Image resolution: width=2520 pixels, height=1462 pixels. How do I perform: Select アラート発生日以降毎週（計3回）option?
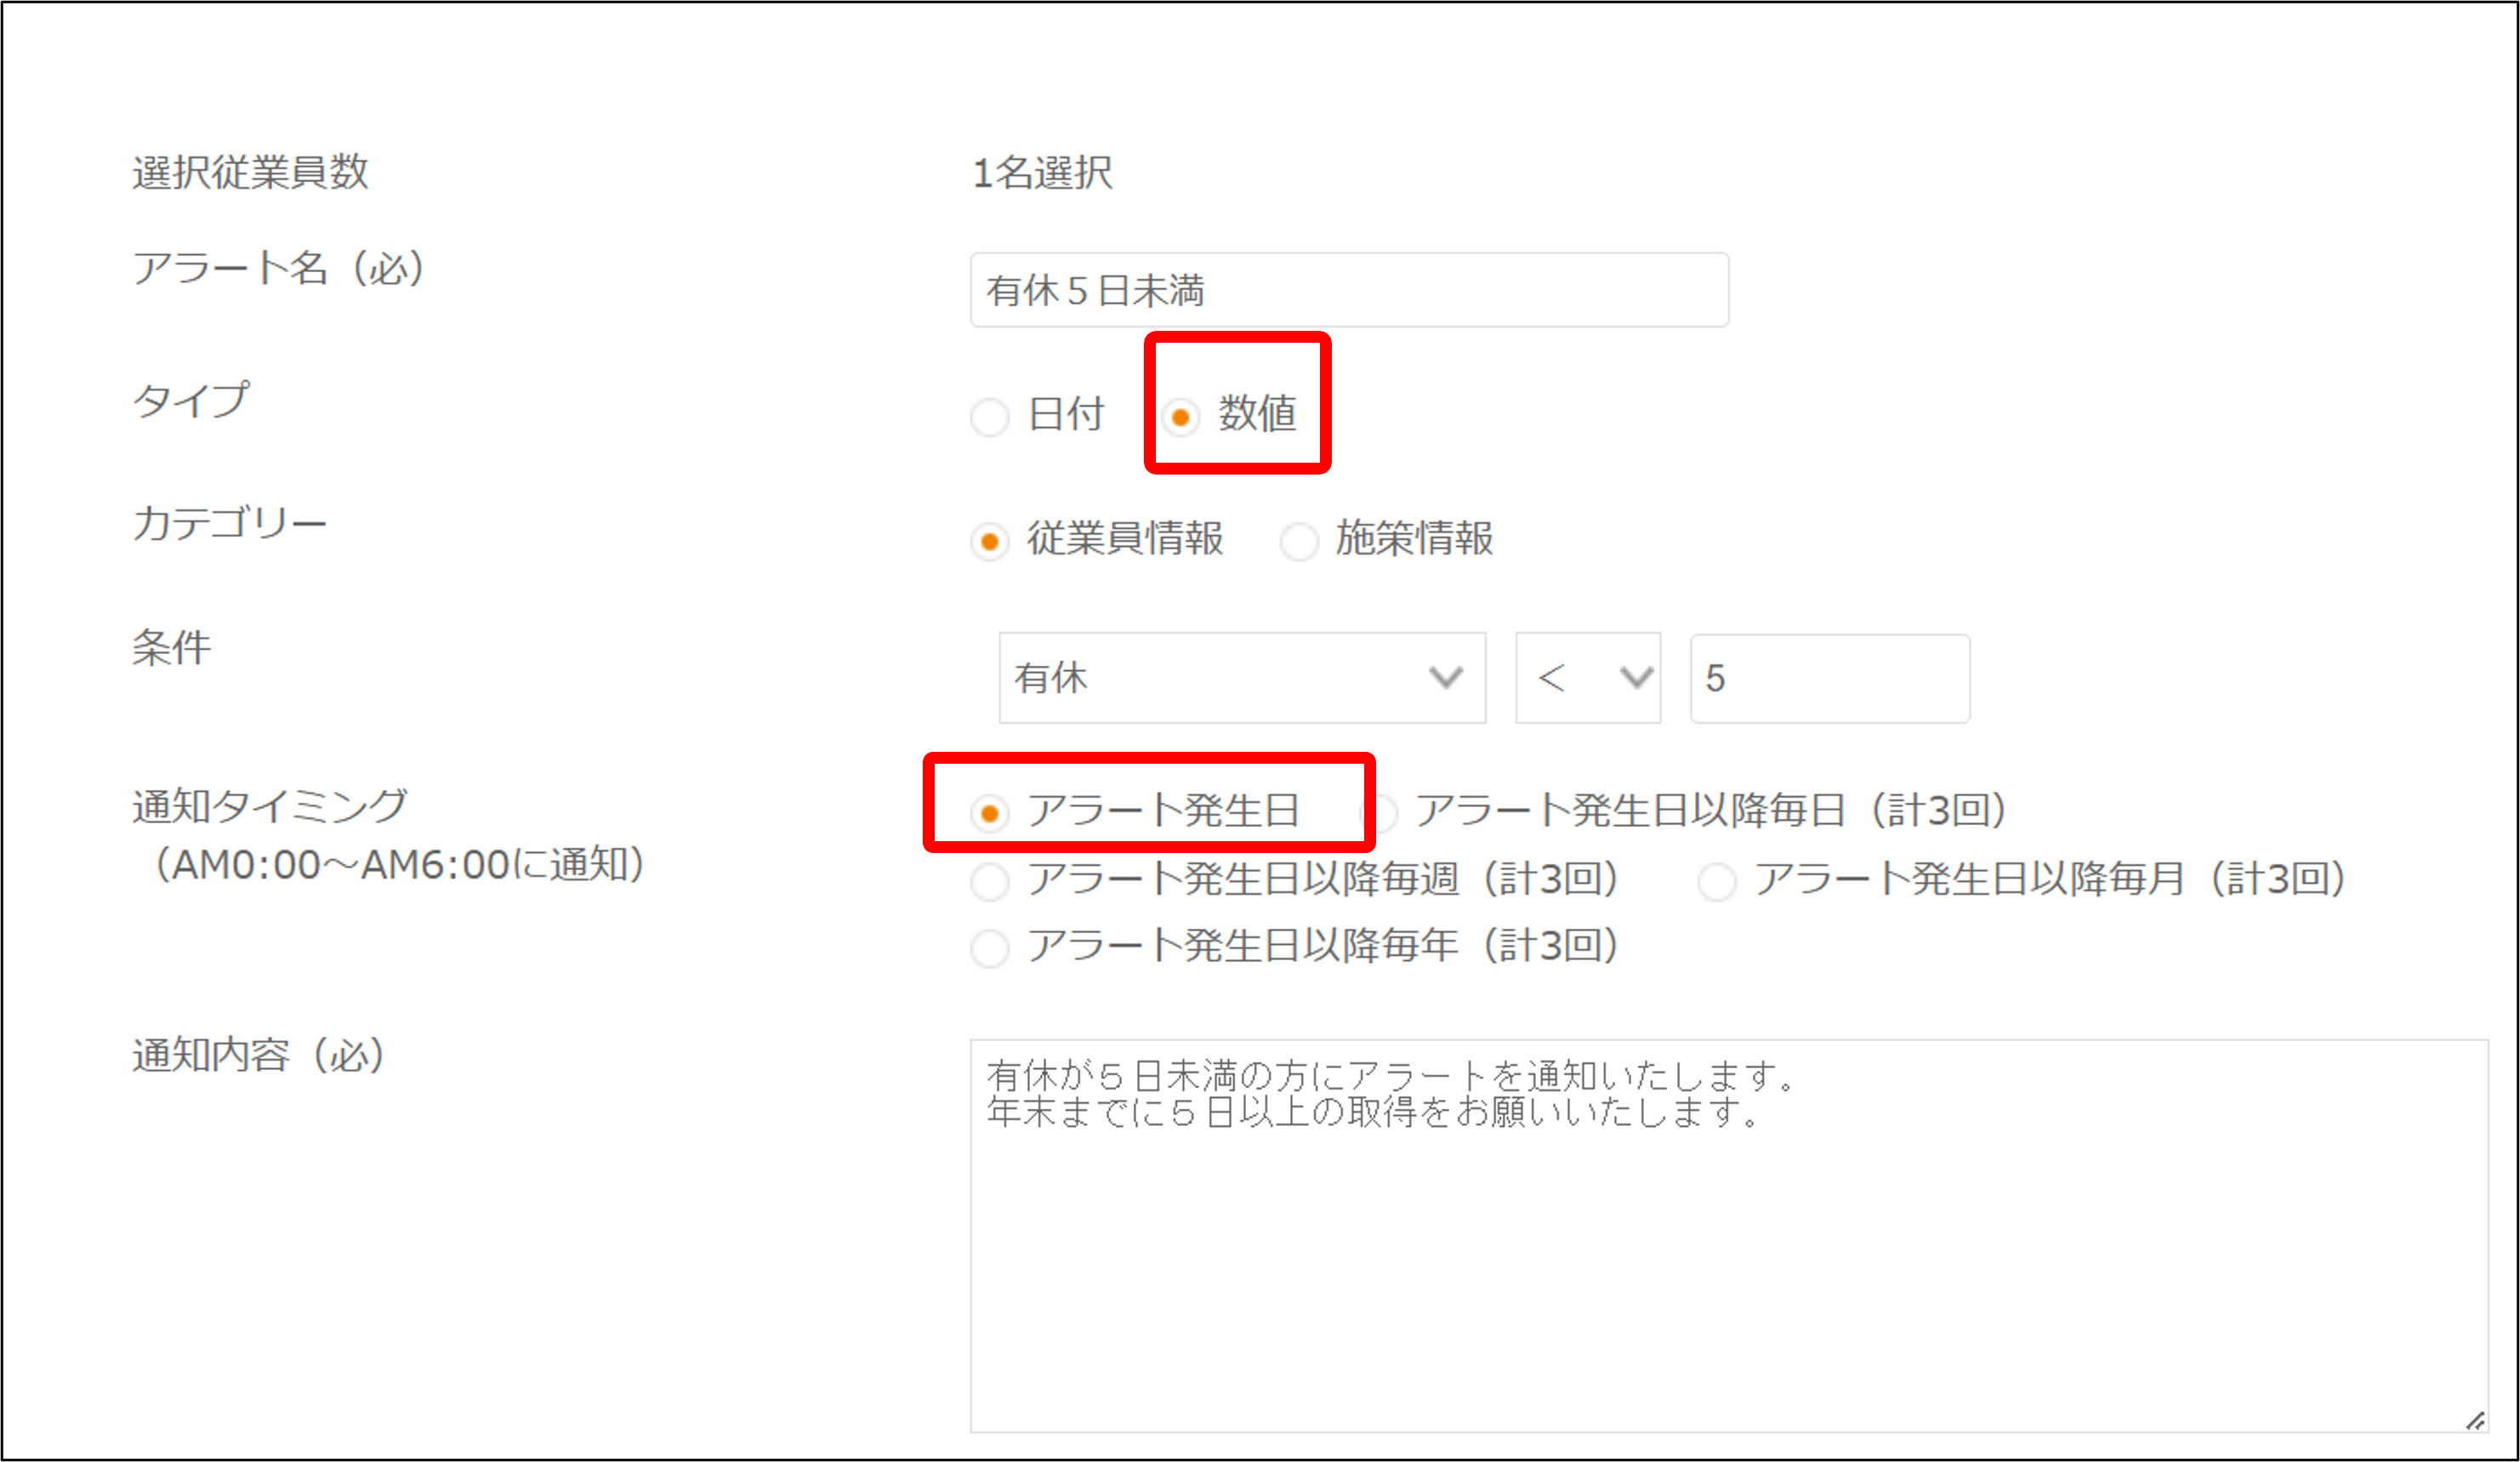pos(990,881)
